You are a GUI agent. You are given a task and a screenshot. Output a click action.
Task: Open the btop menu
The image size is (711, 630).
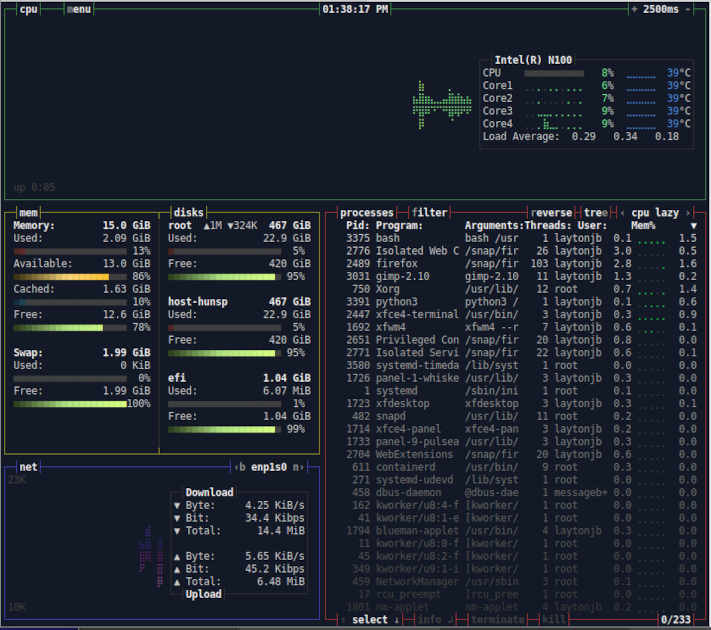pyautogui.click(x=78, y=9)
